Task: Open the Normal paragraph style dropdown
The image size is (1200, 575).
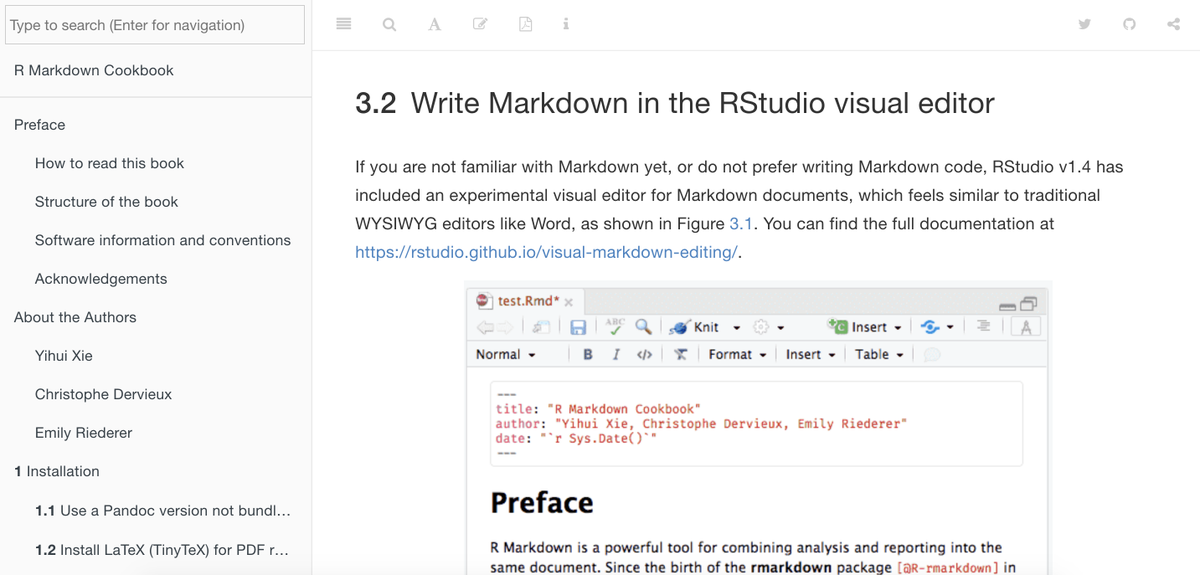Action: click(x=506, y=354)
